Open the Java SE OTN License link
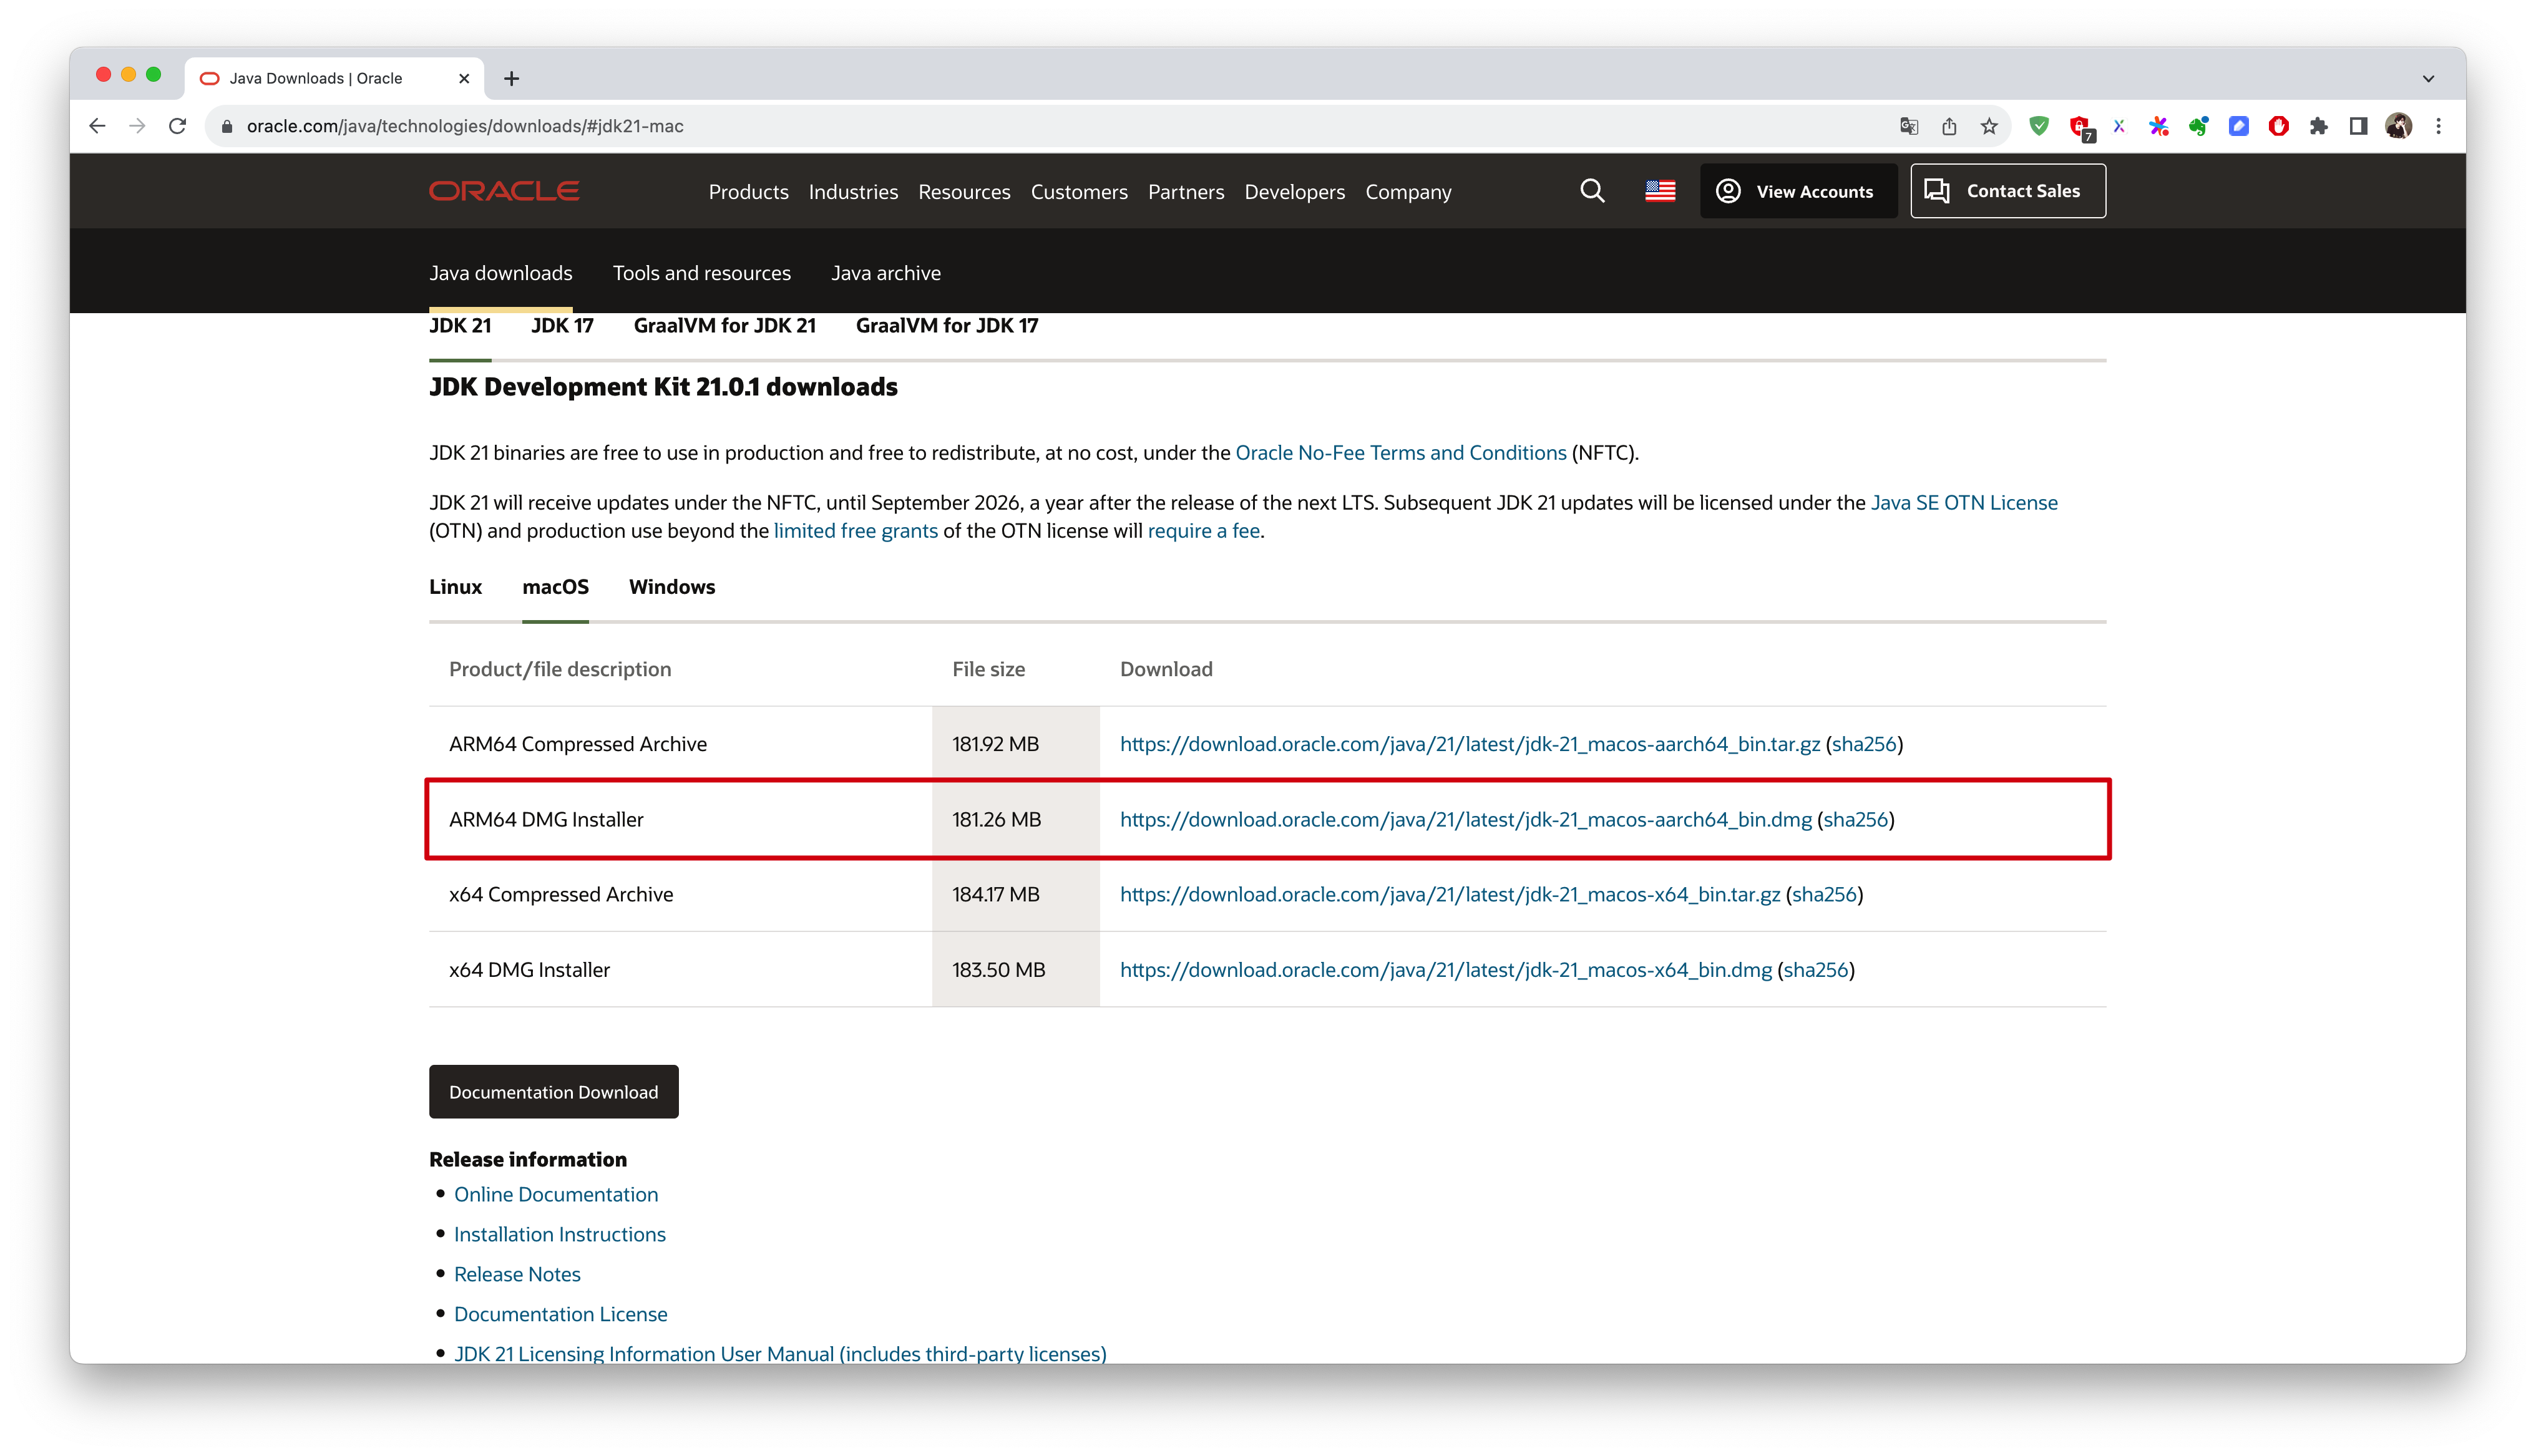This screenshot has width=2536, height=1456. coord(1963,503)
